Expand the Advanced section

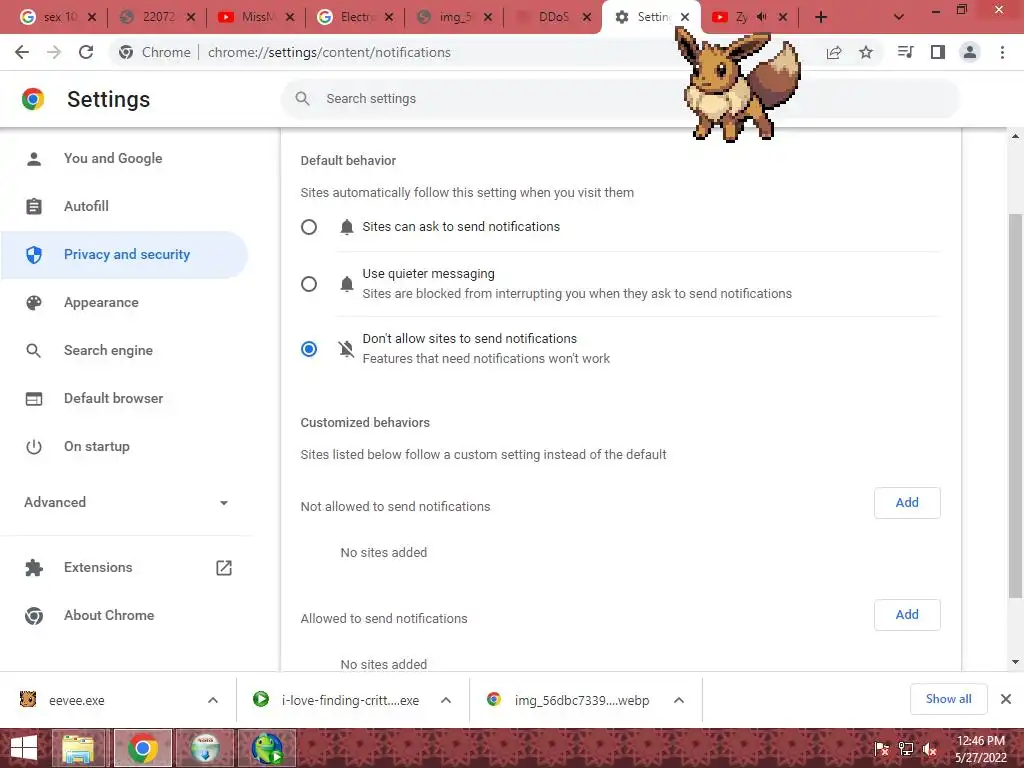(126, 502)
